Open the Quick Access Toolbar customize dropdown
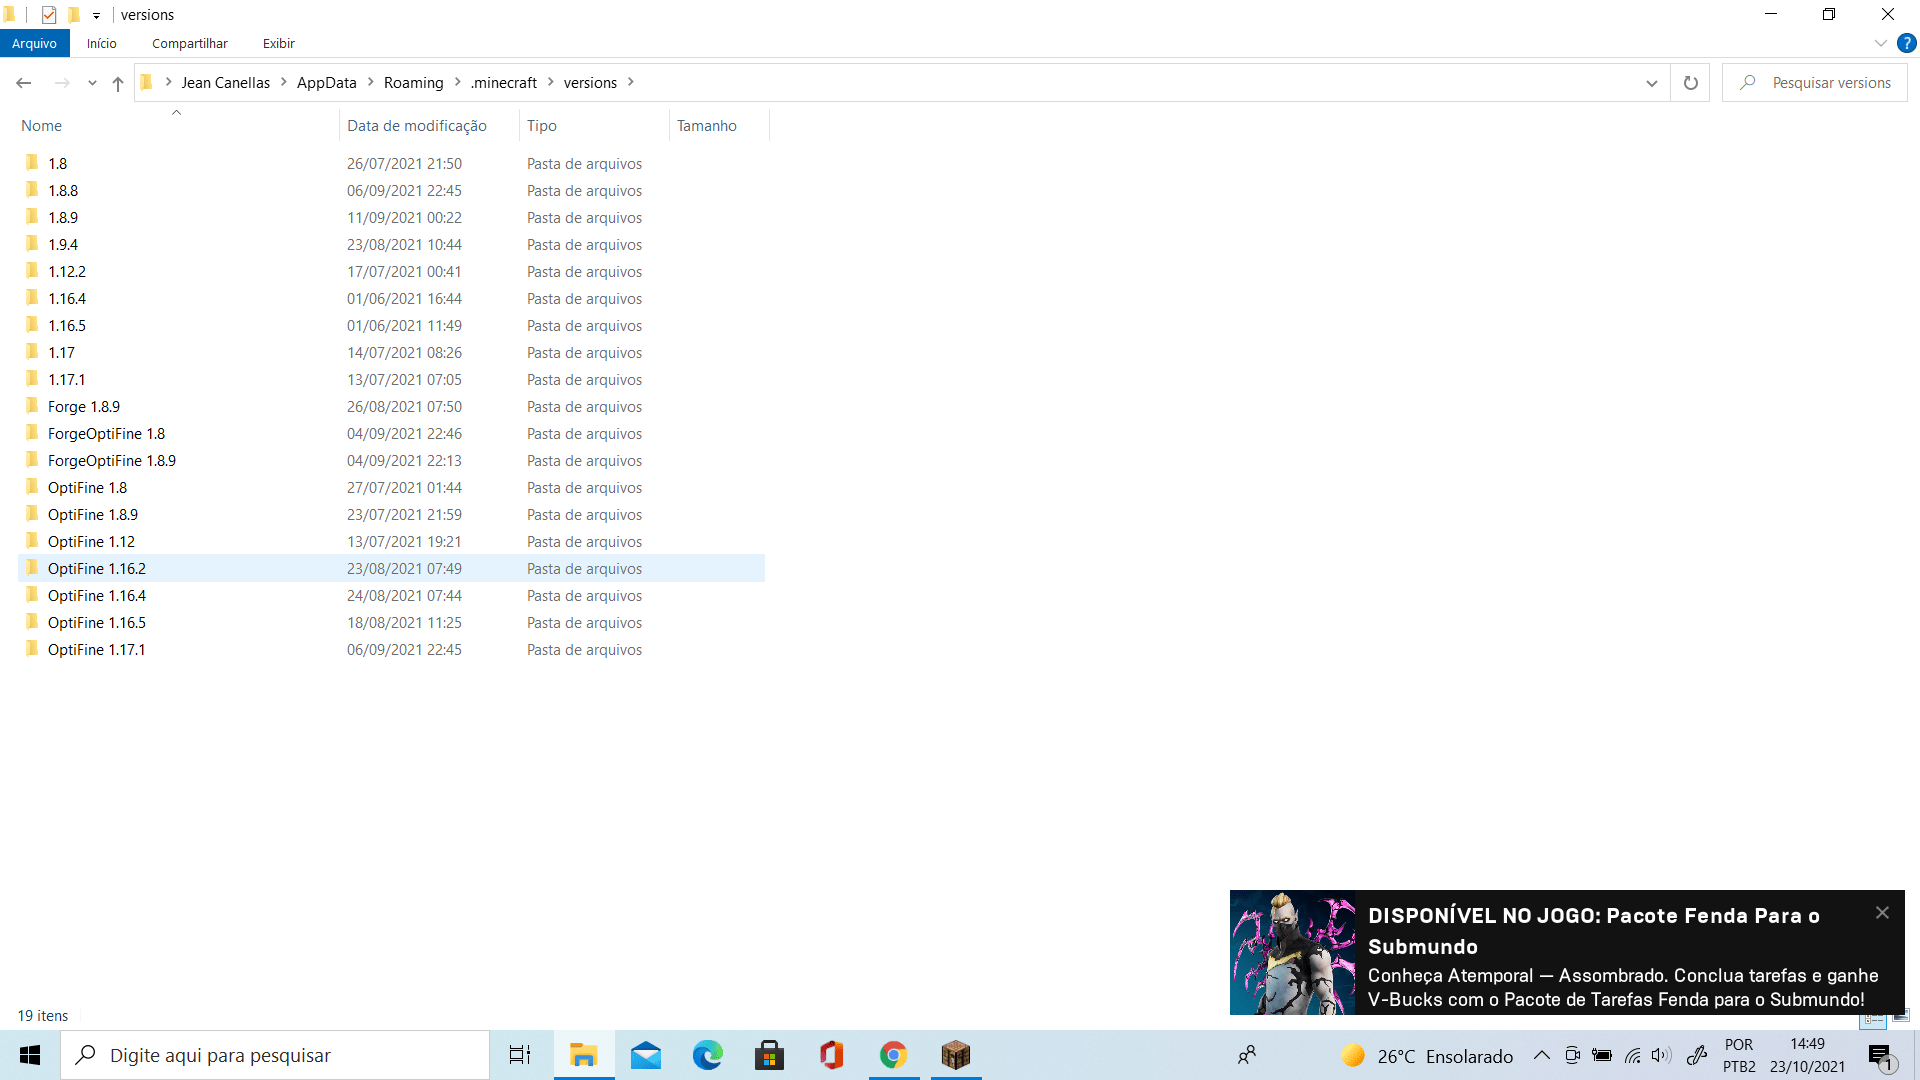 pos(96,15)
